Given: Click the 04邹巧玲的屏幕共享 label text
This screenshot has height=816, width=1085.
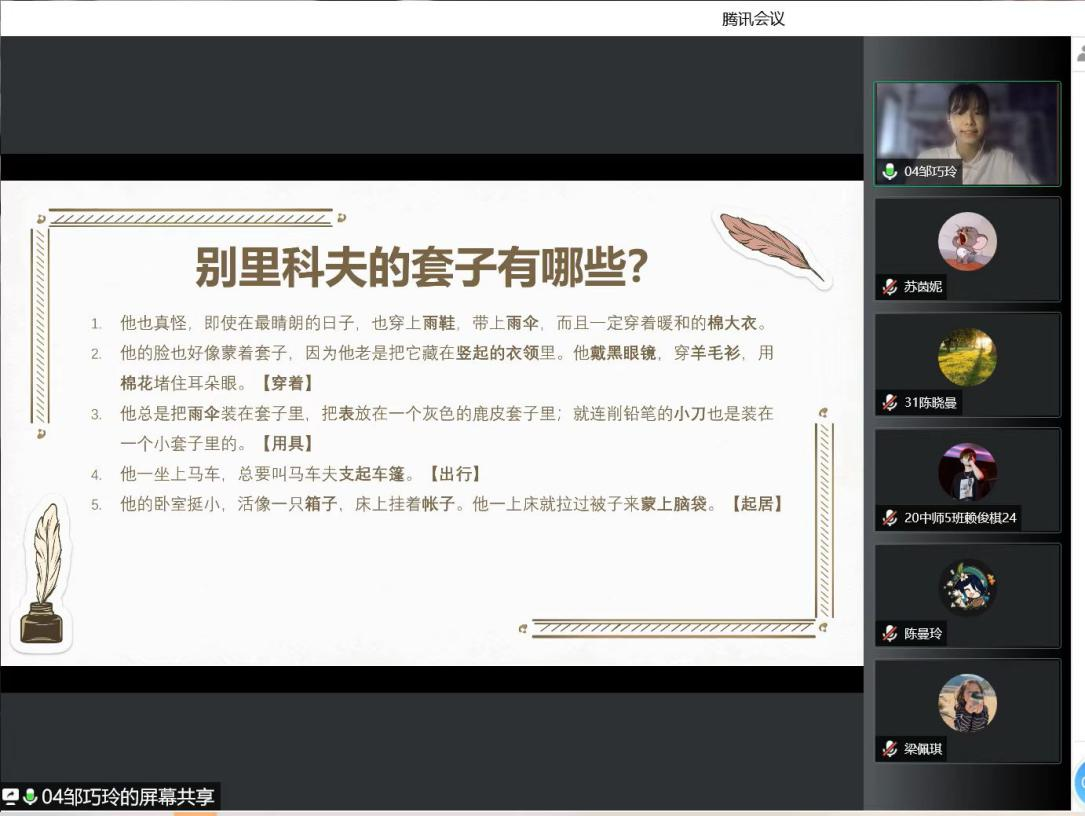Looking at the screenshot, I should point(128,797).
